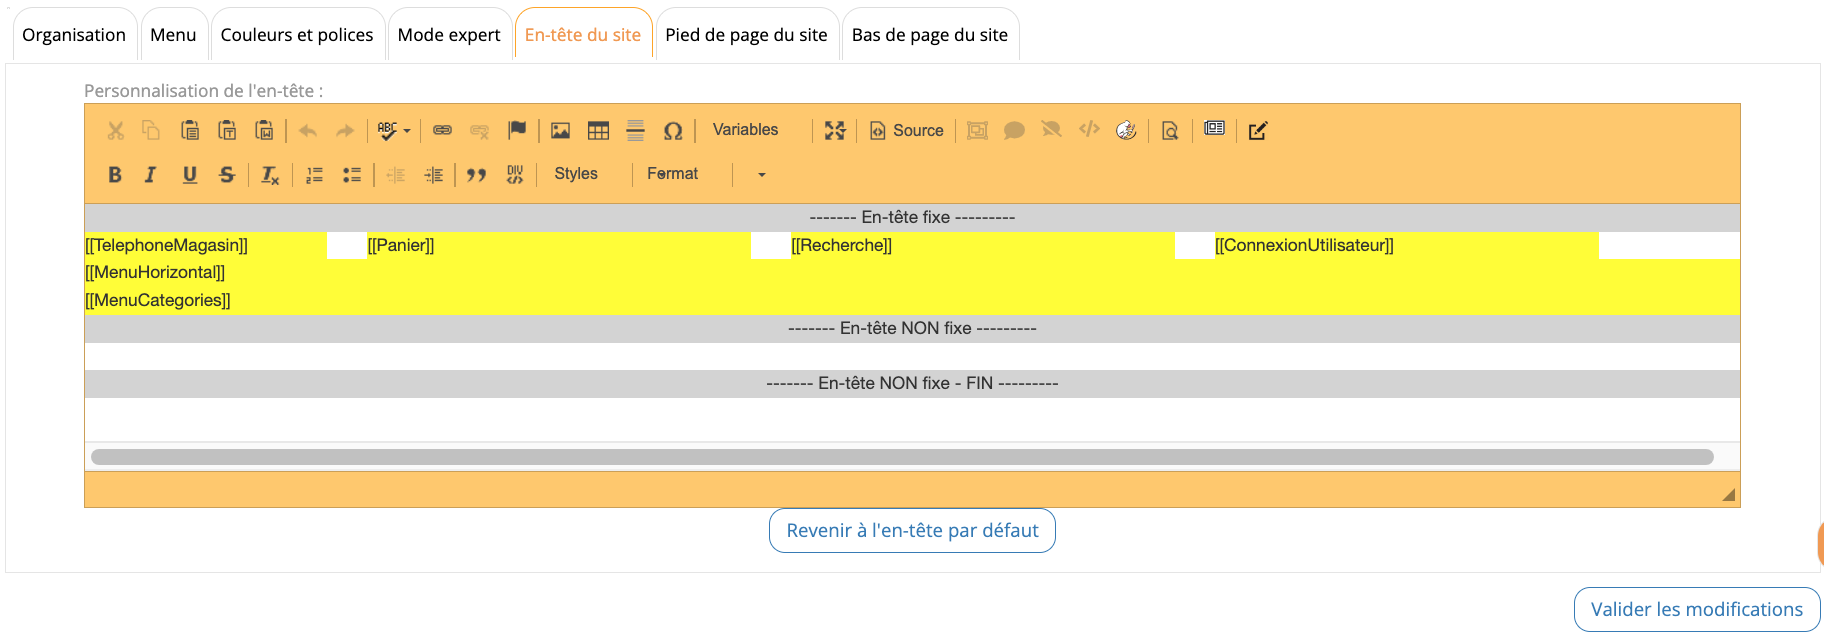1824x642 pixels.
Task: Paste as plain text icon
Action: coord(227,131)
